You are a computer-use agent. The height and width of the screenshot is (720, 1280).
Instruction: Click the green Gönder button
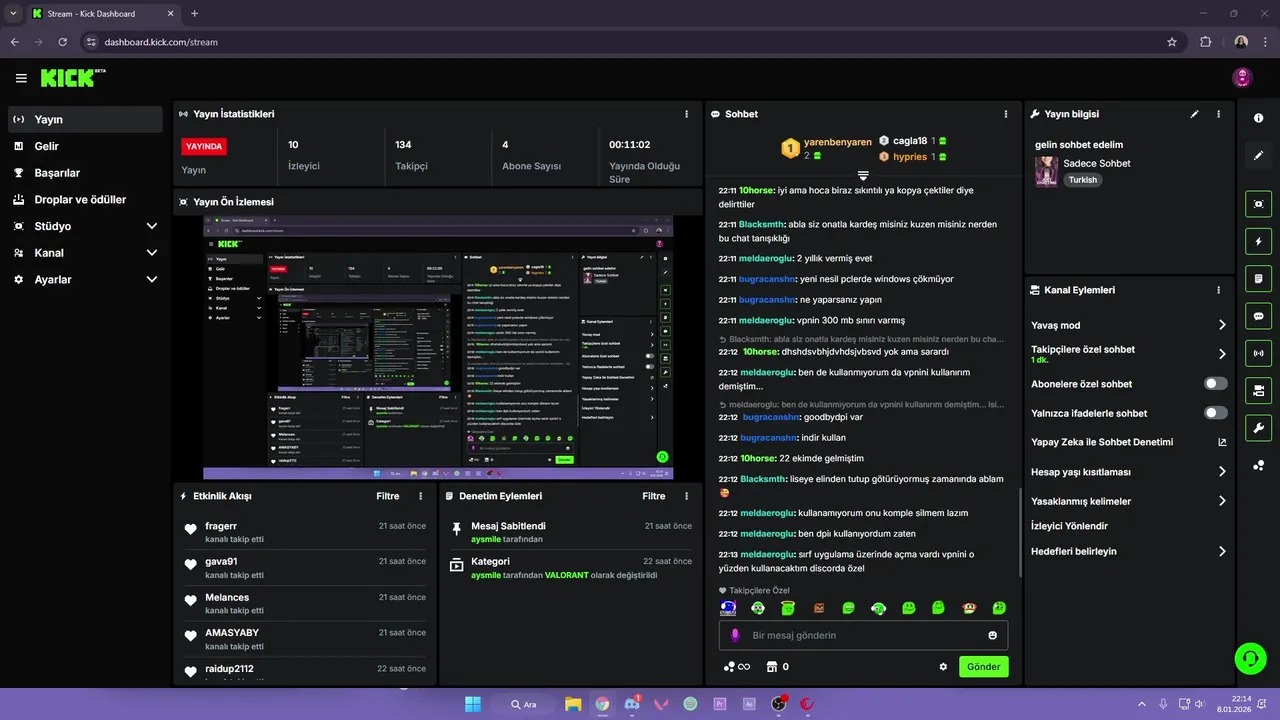[984, 667]
